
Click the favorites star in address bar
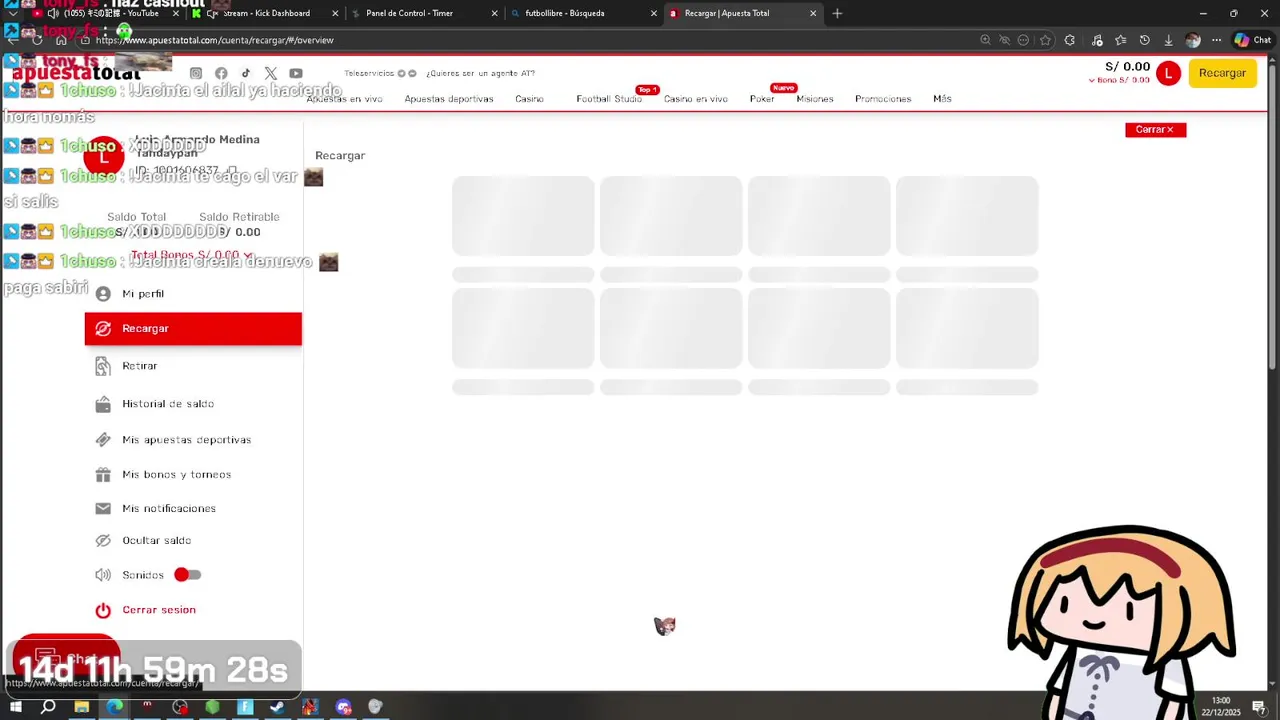point(1045,40)
